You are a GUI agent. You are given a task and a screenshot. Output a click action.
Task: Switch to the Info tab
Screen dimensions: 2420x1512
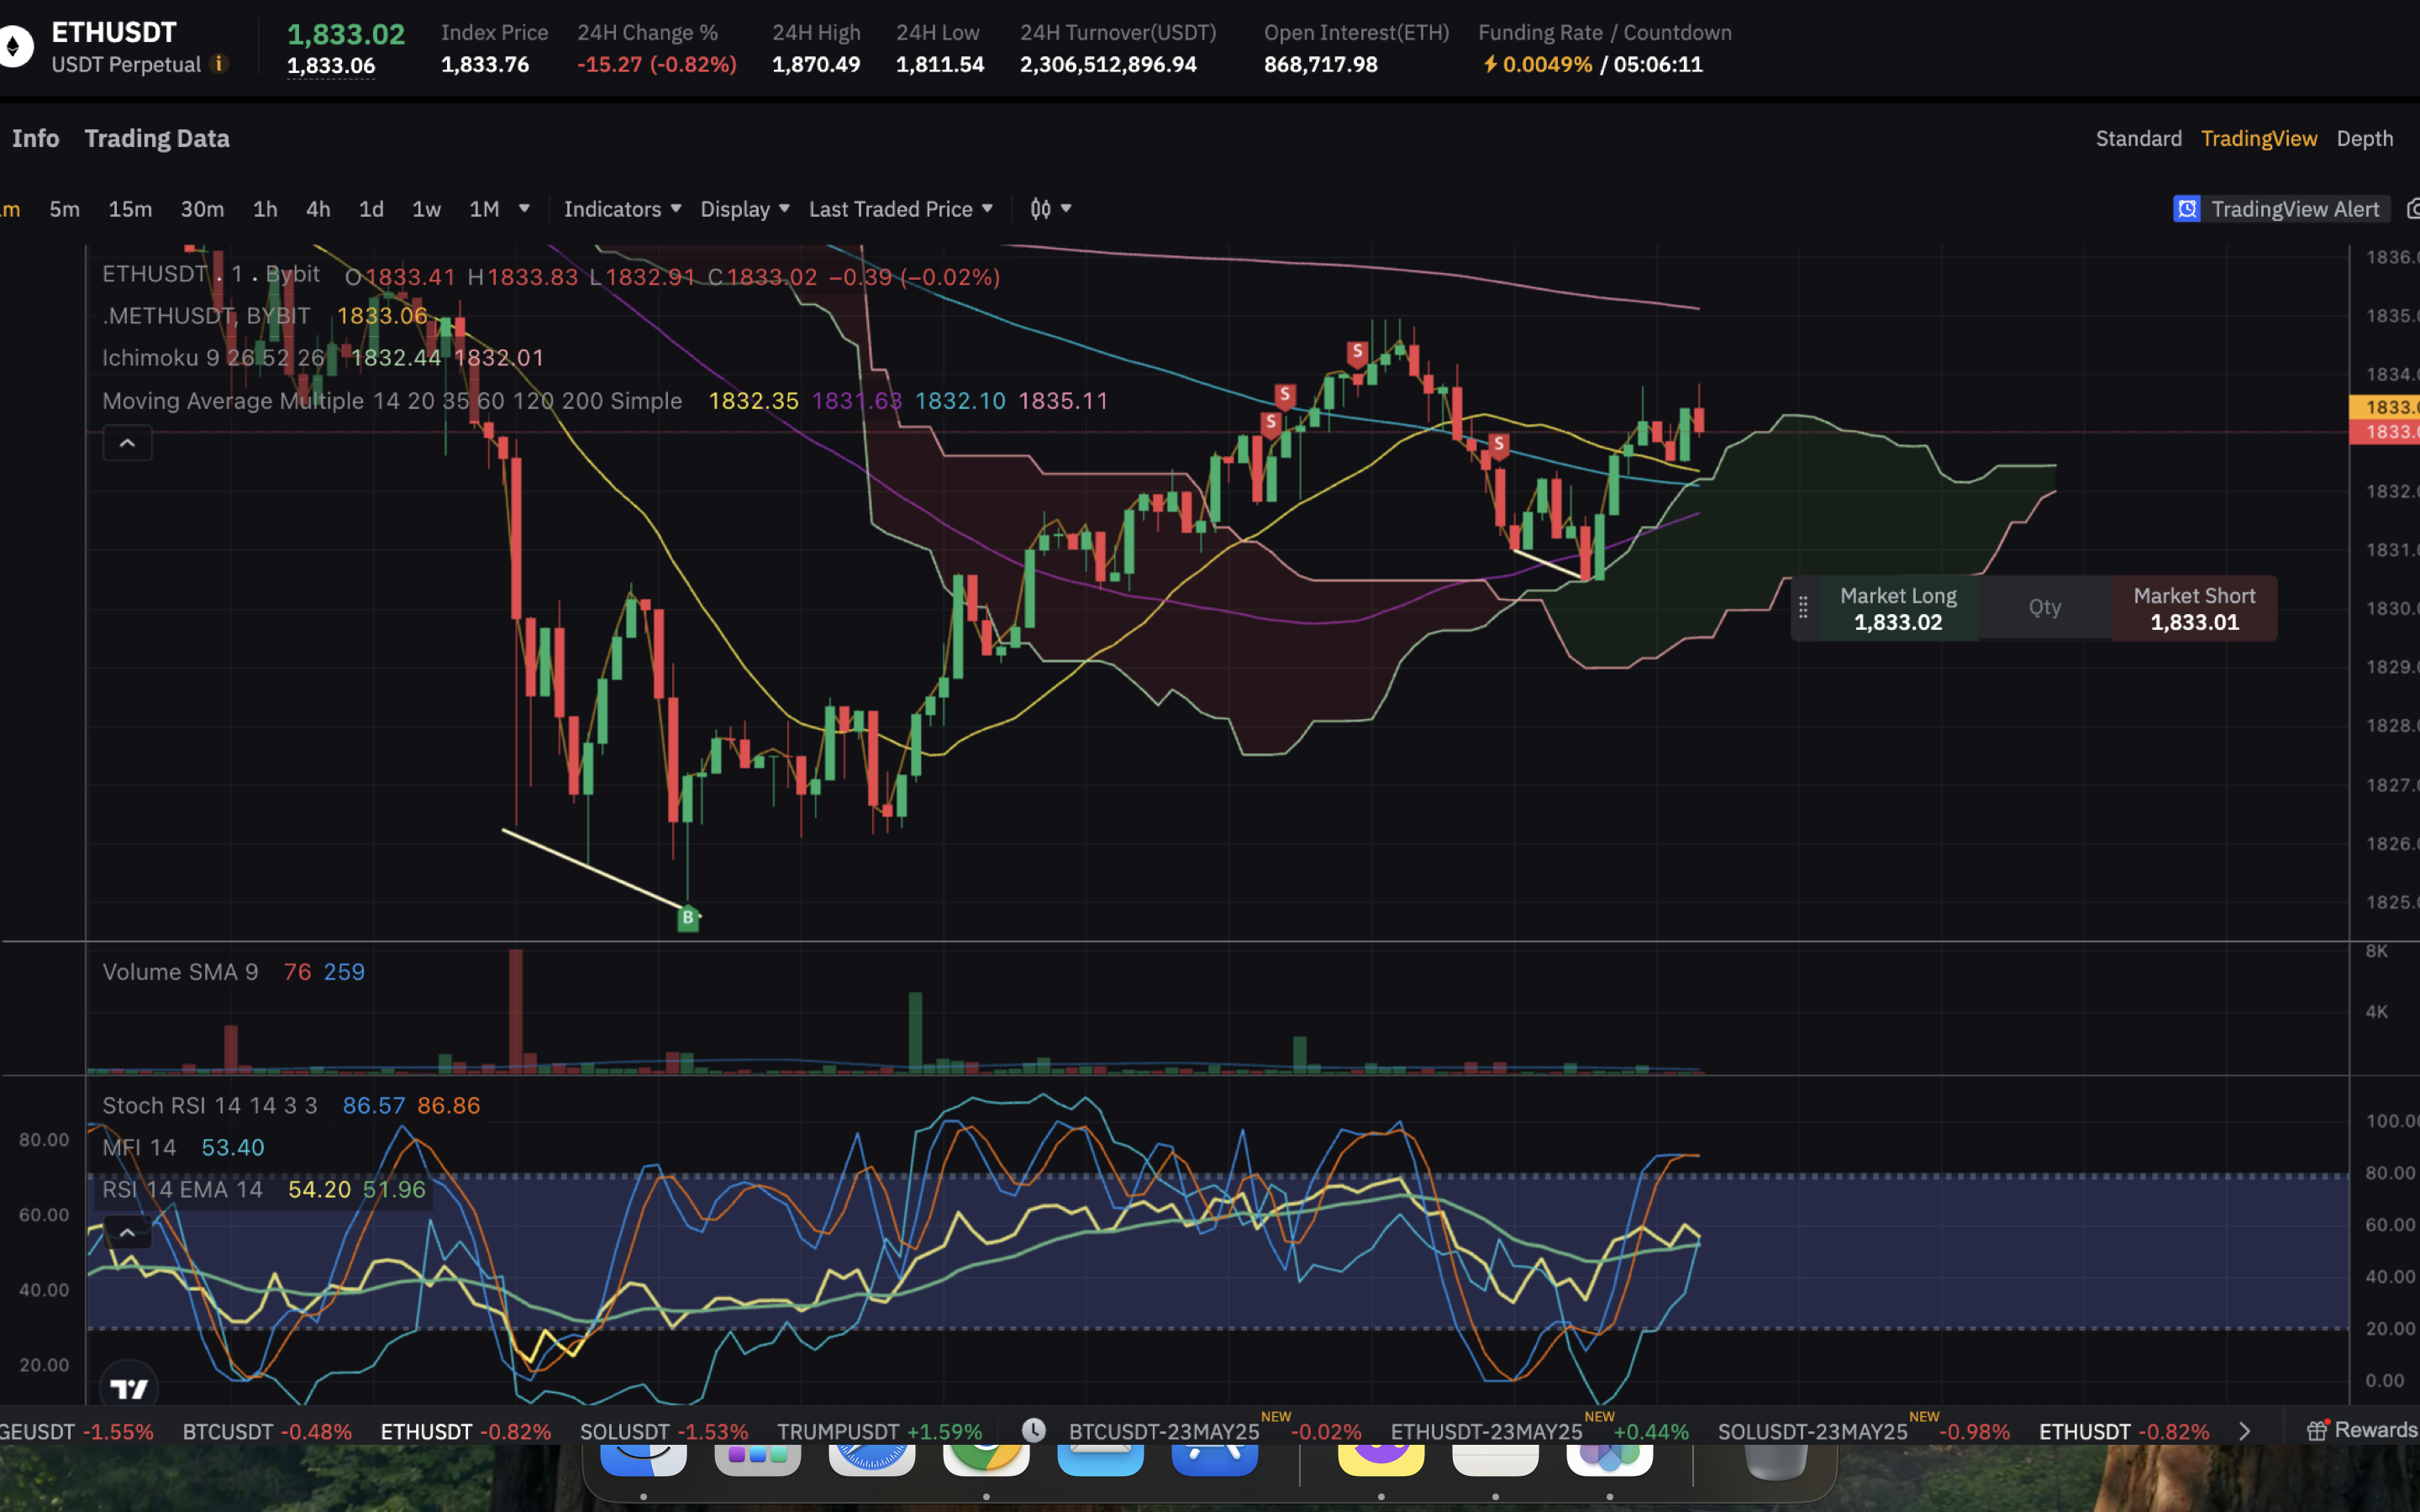(x=35, y=138)
